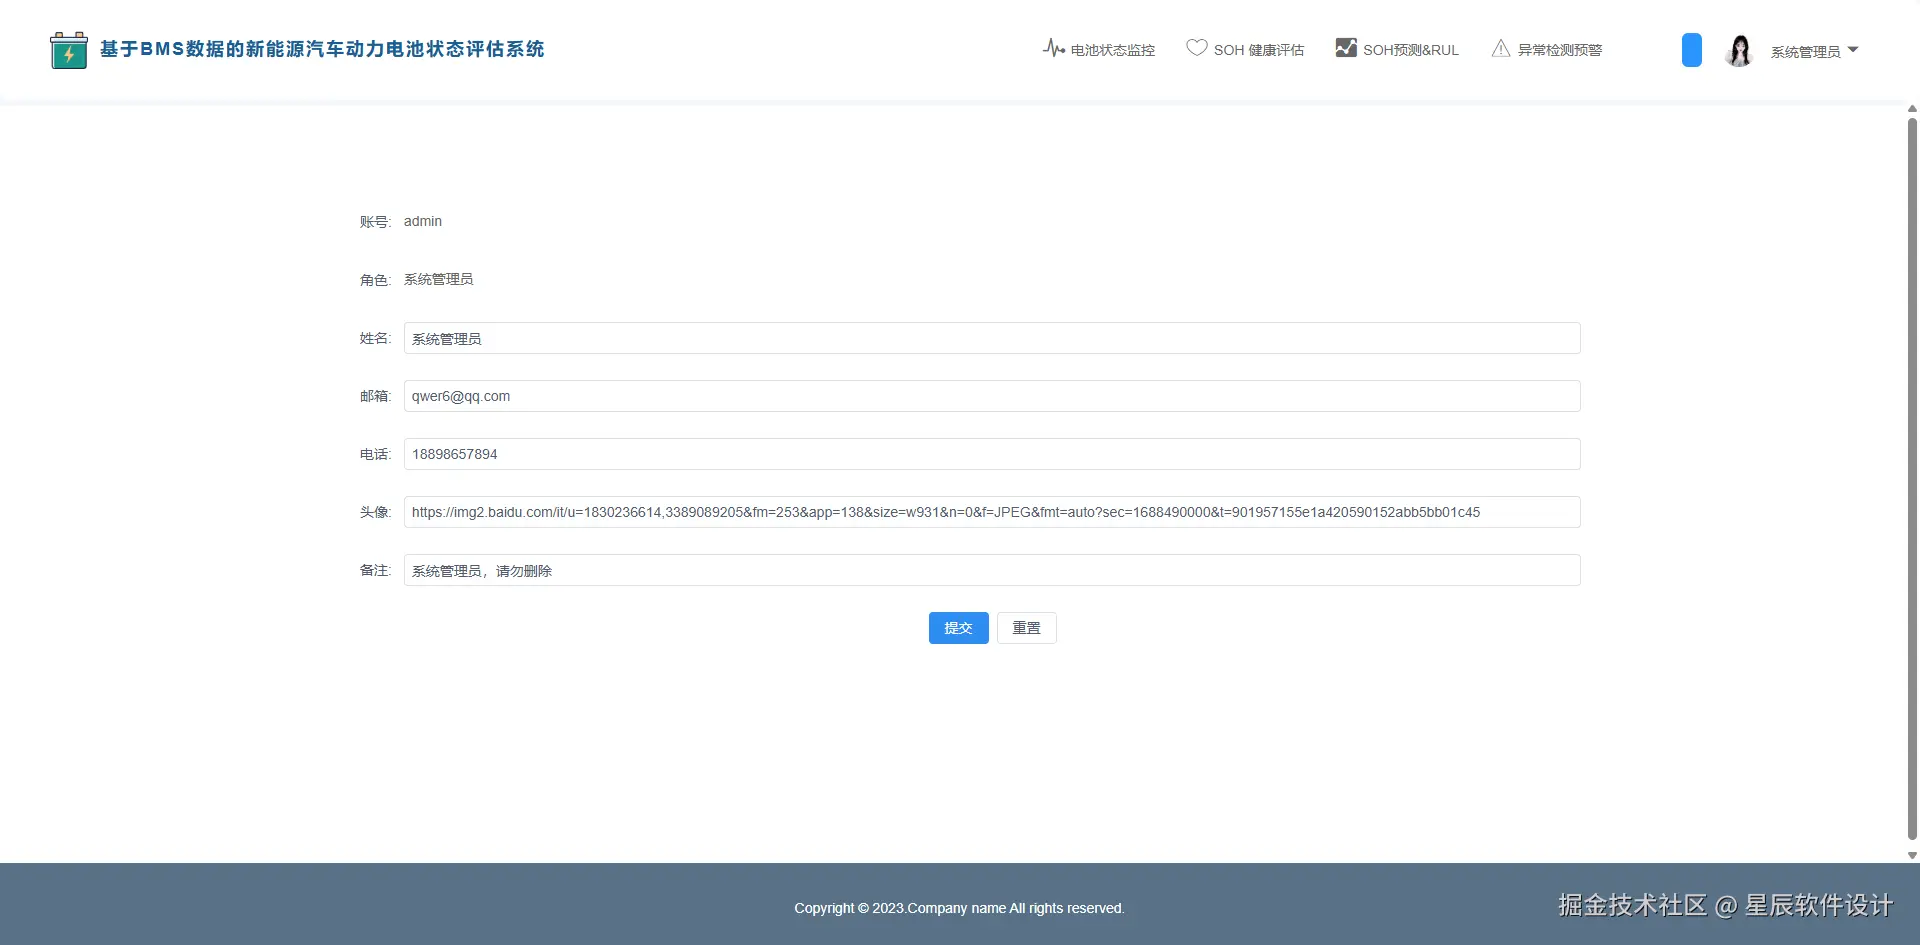Click the heart icon beside SOH 健康评估

pyautogui.click(x=1196, y=48)
